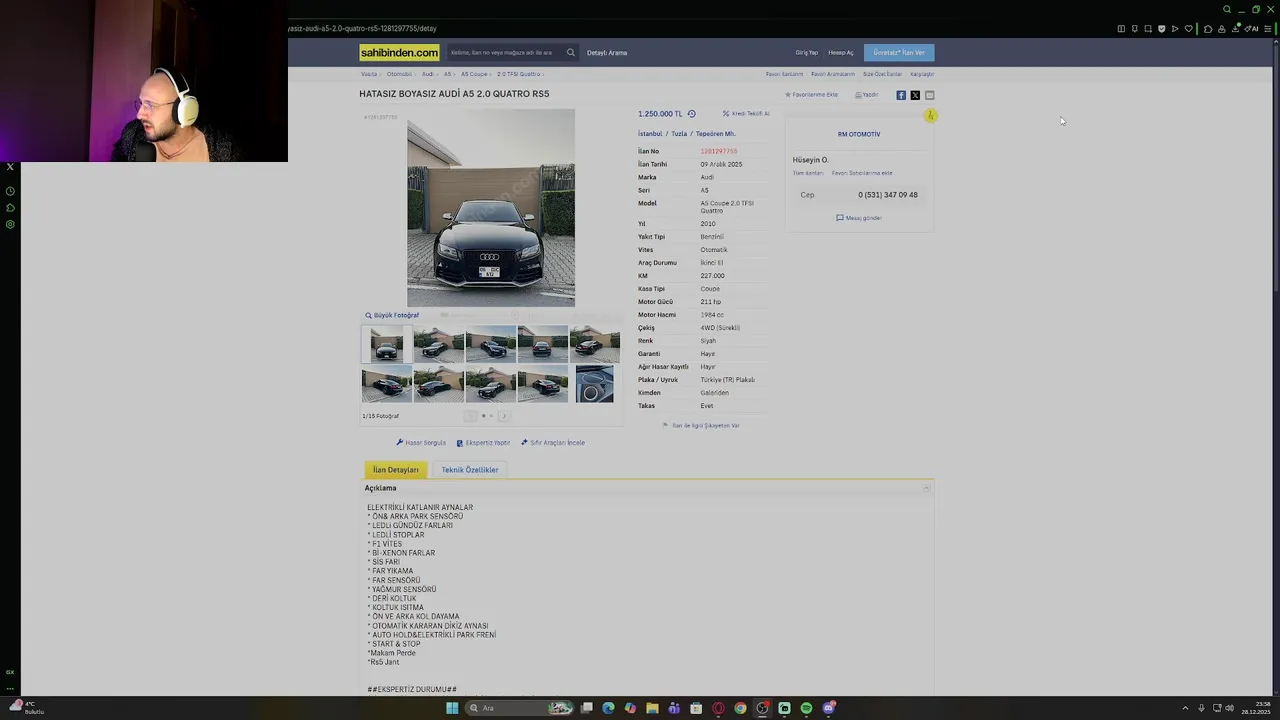Viewport: 1280px width, 720px height.
Task: Open the Kredi Teklifi Al link
Action: 746,114
